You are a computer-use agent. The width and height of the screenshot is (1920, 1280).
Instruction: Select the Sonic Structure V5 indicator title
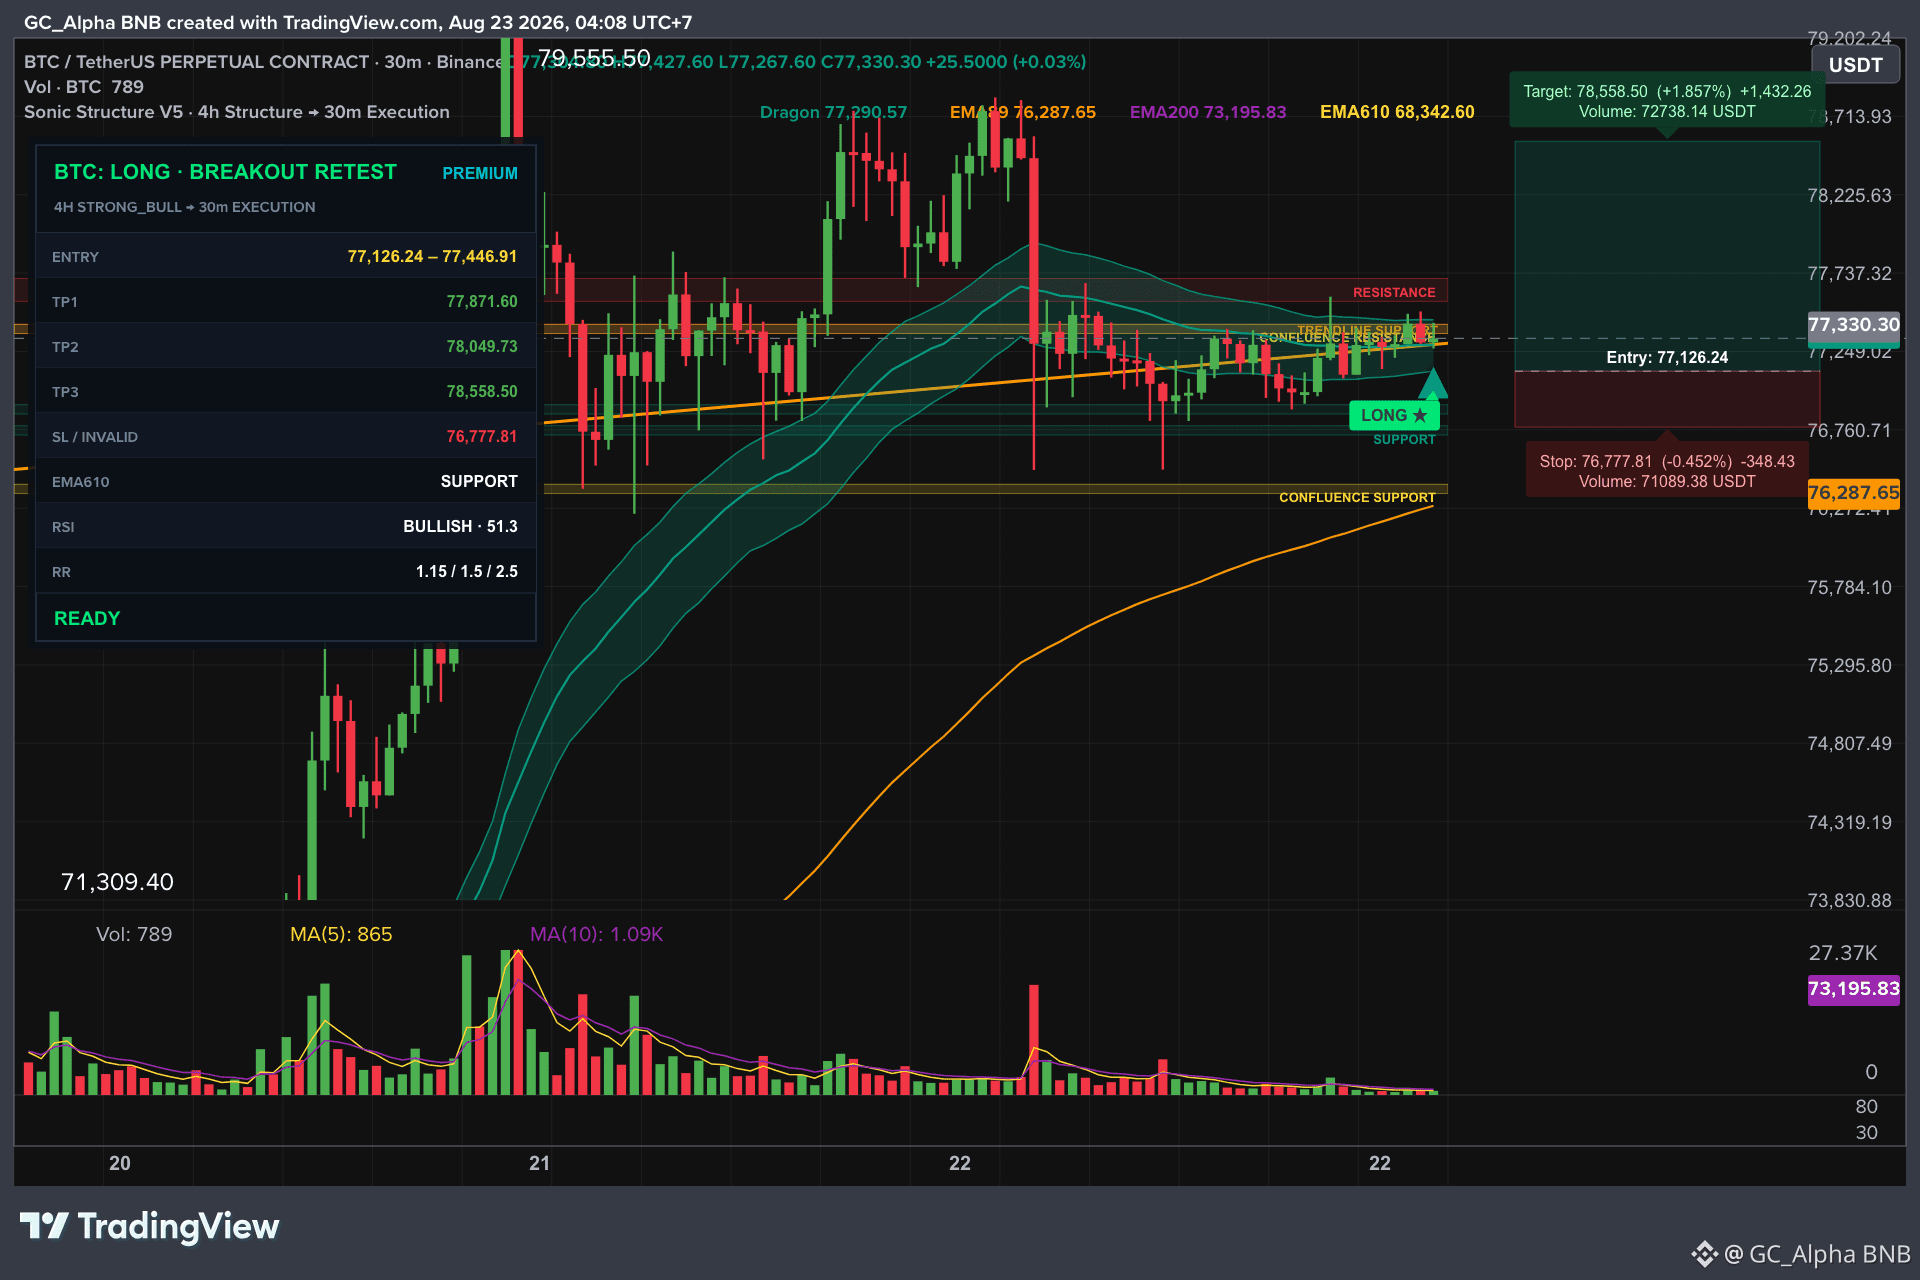[237, 112]
